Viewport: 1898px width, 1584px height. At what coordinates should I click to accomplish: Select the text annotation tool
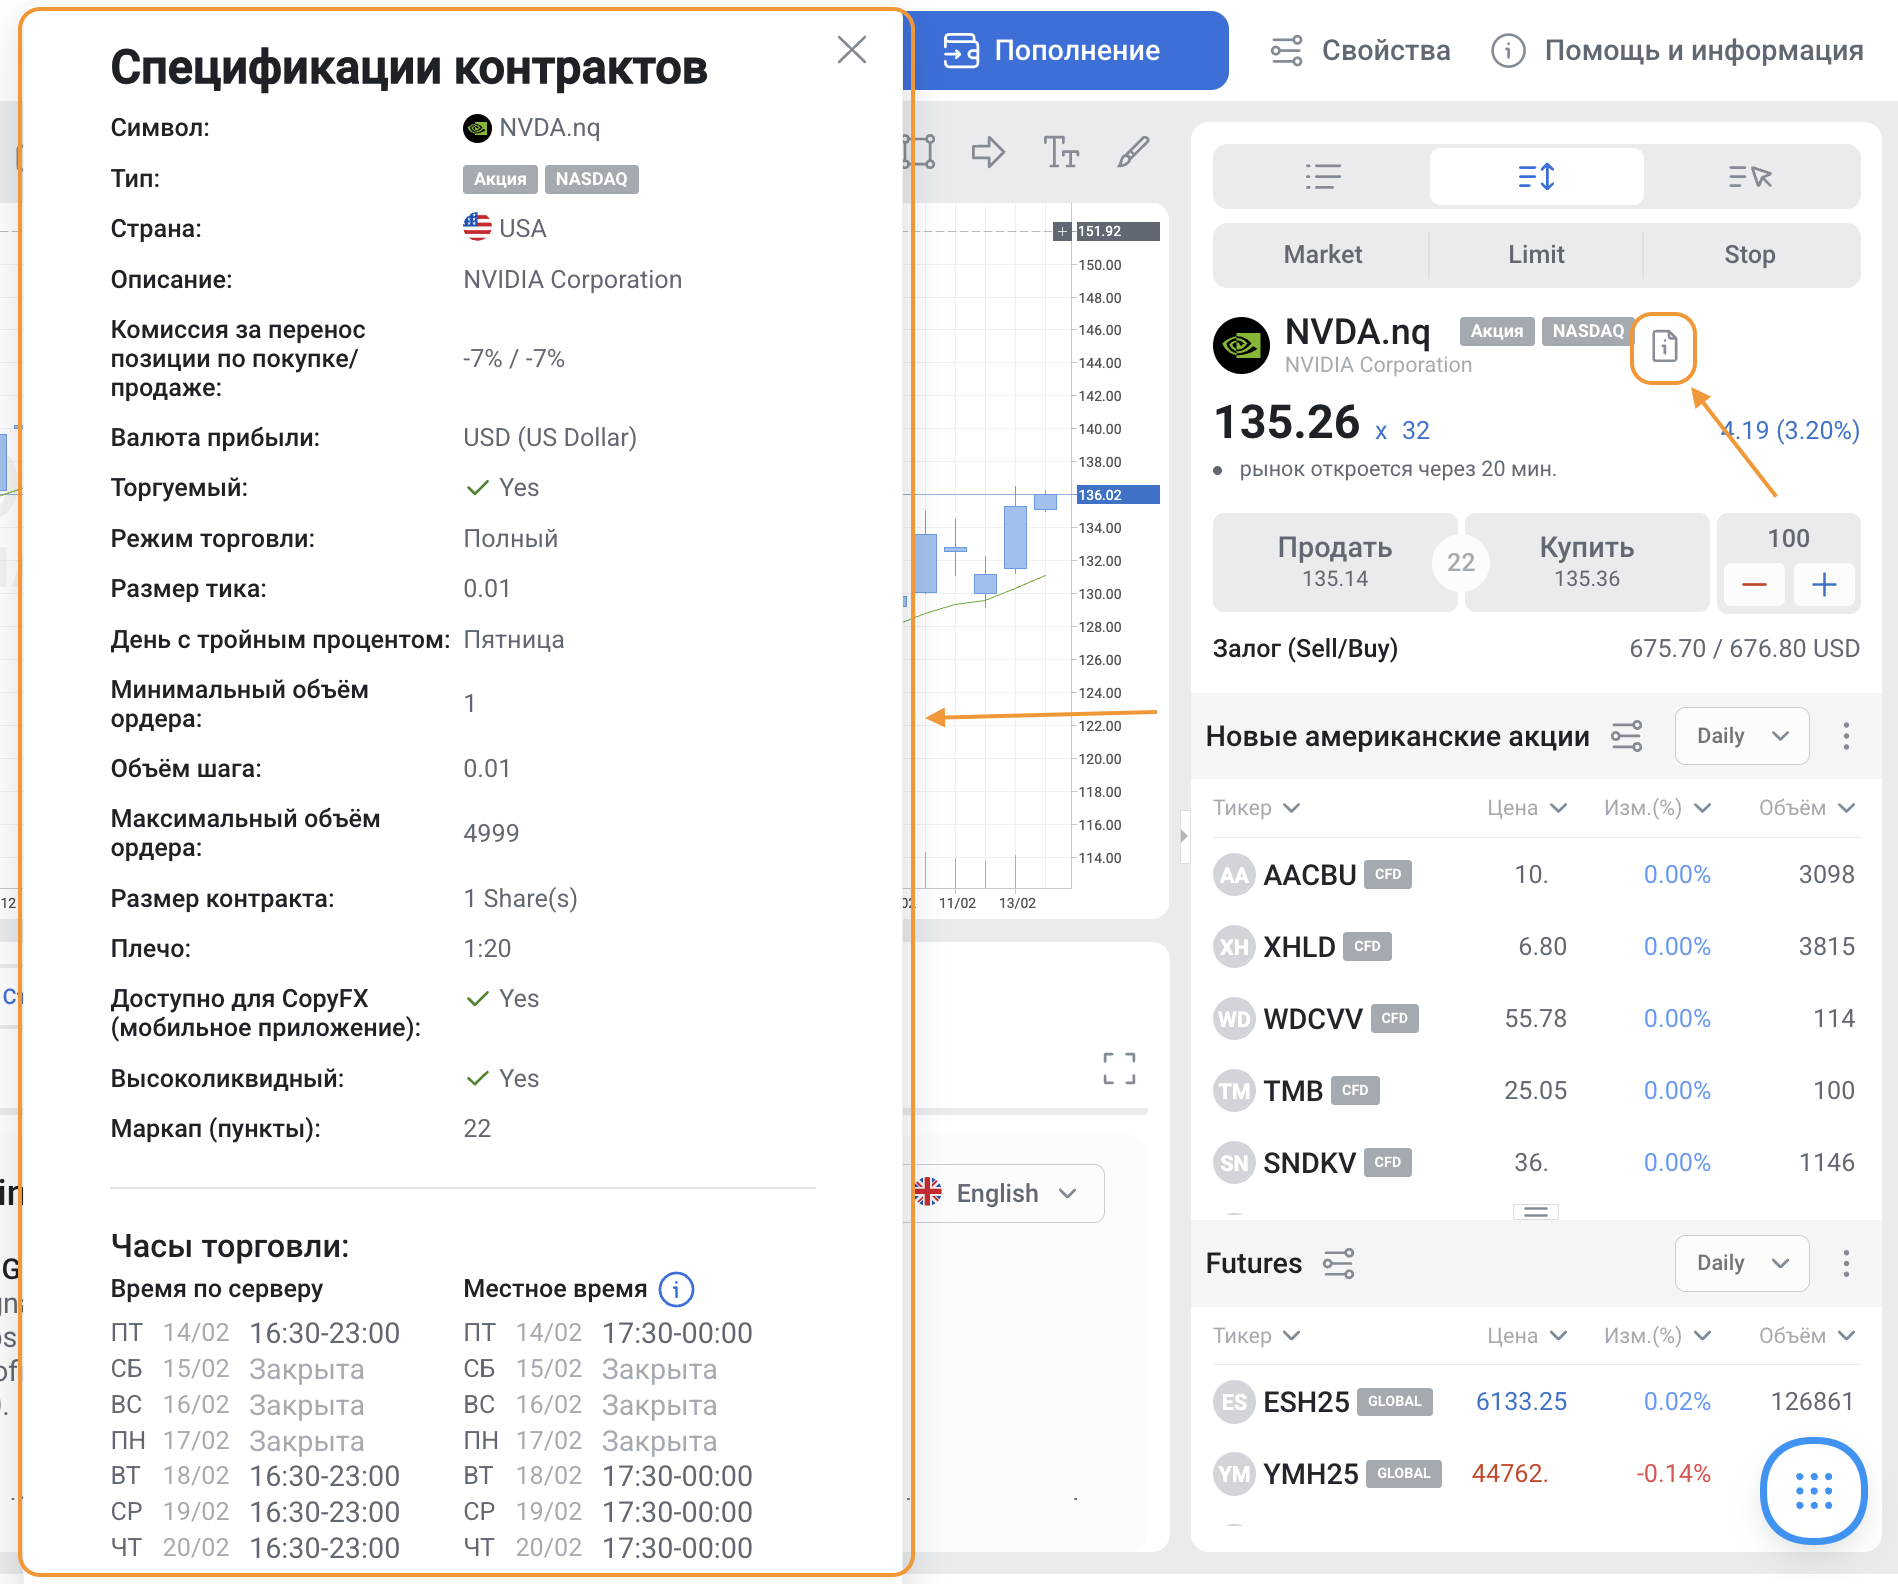[1061, 152]
